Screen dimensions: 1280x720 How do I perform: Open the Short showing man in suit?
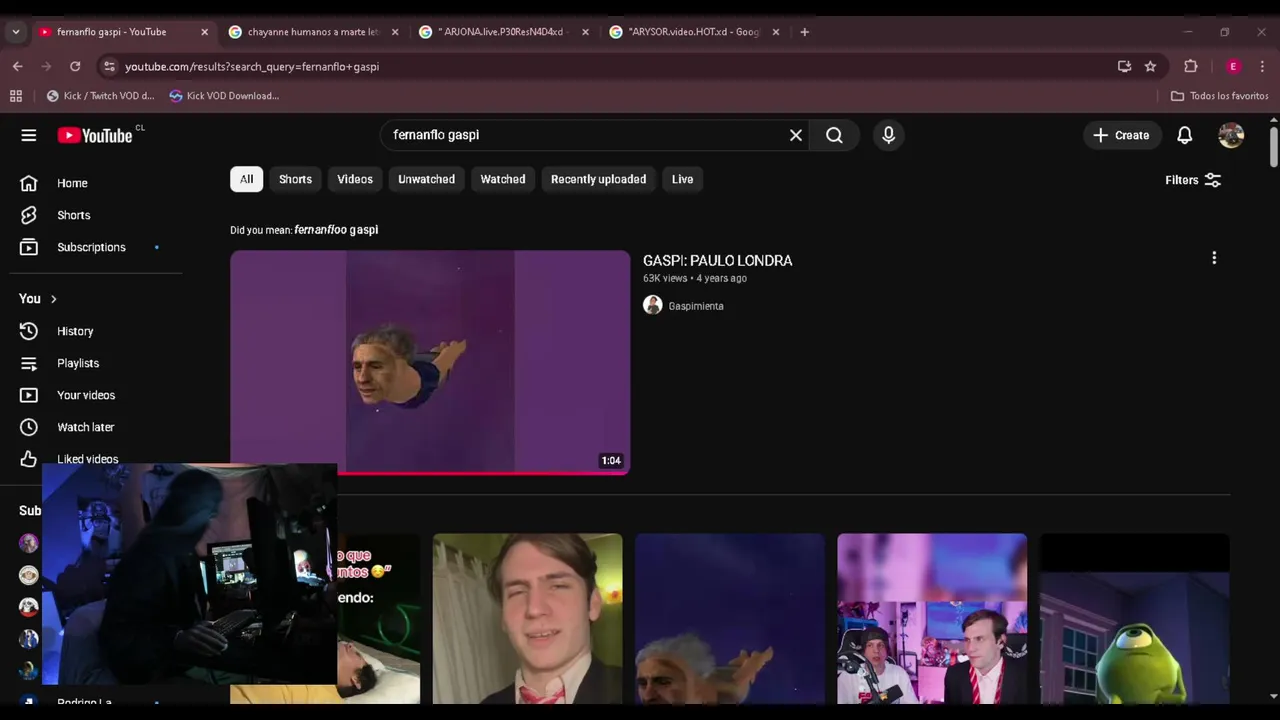[x=527, y=618]
